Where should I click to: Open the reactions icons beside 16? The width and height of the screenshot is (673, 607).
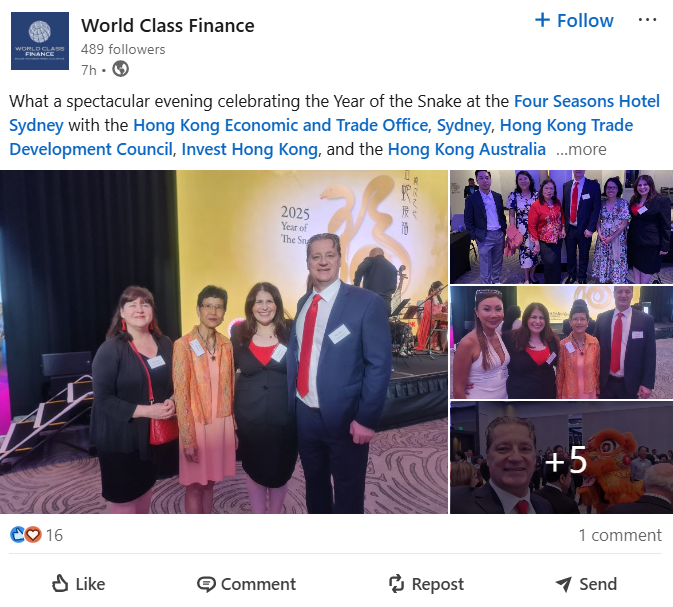pyautogui.click(x=25, y=535)
